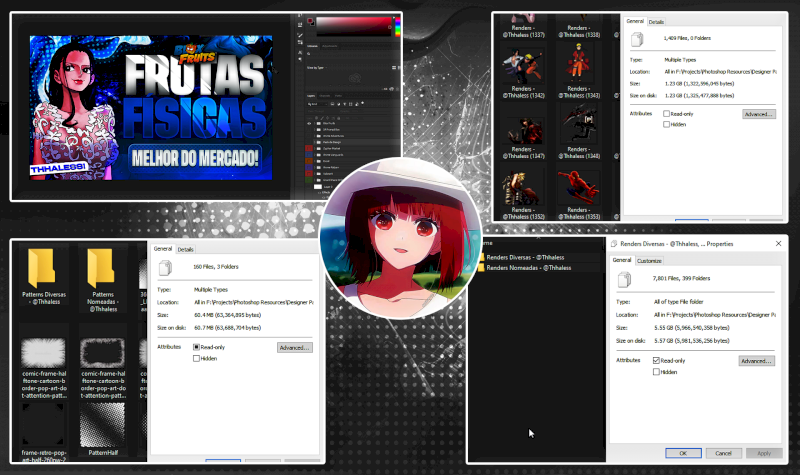Uncheck Read-only in Renders Diversas Properties
Image resolution: width=800 pixels, height=475 pixels.
656,360
